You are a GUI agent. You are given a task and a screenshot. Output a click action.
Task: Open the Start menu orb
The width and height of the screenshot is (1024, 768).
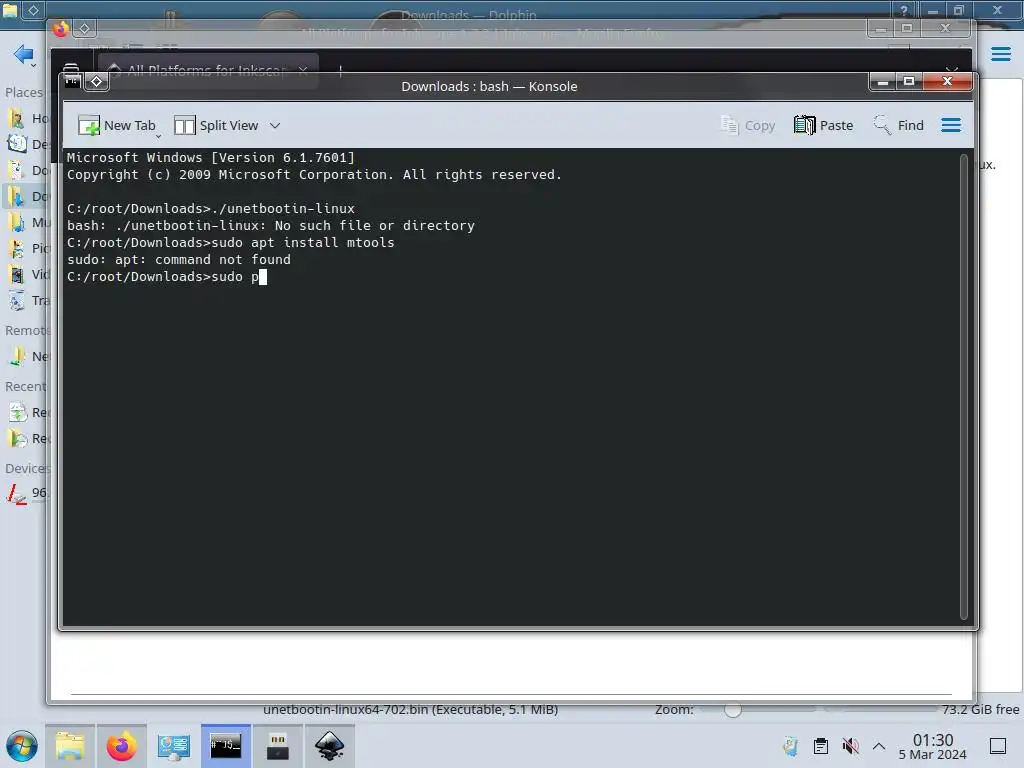point(22,746)
